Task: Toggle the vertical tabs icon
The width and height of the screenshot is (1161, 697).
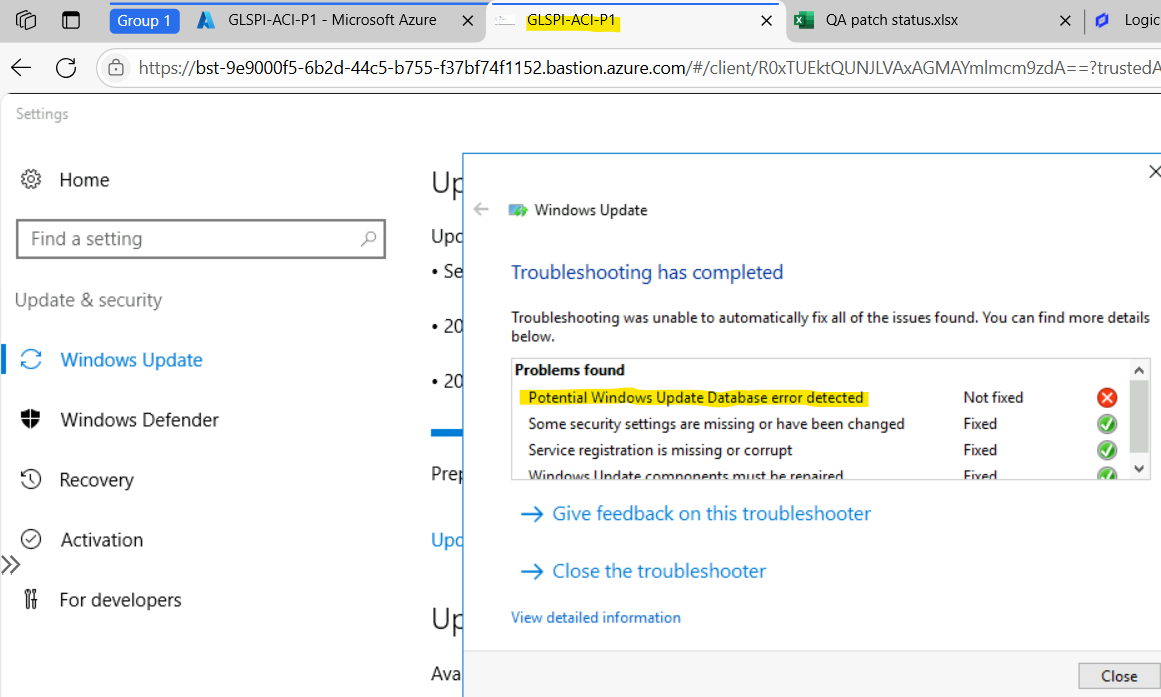Action: 71,20
